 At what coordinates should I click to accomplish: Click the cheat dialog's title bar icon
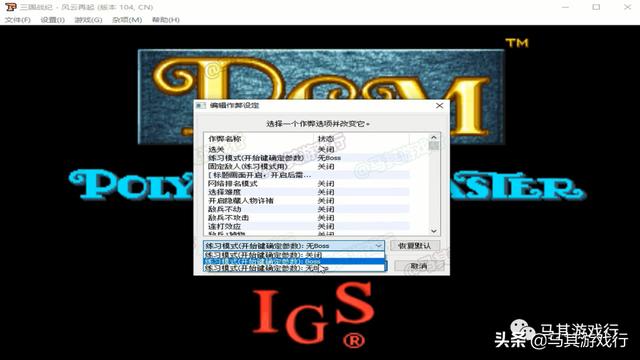[200, 105]
